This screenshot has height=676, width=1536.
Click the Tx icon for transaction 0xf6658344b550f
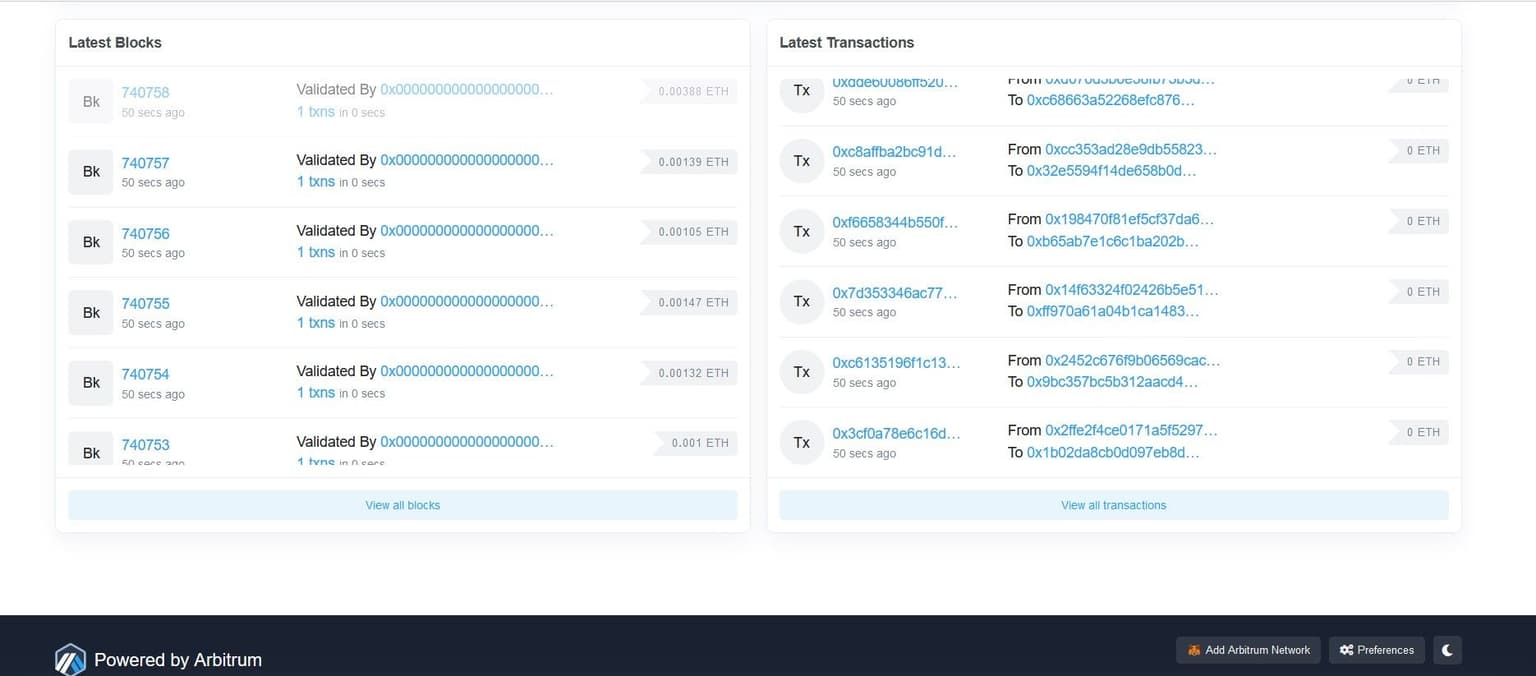(x=801, y=231)
